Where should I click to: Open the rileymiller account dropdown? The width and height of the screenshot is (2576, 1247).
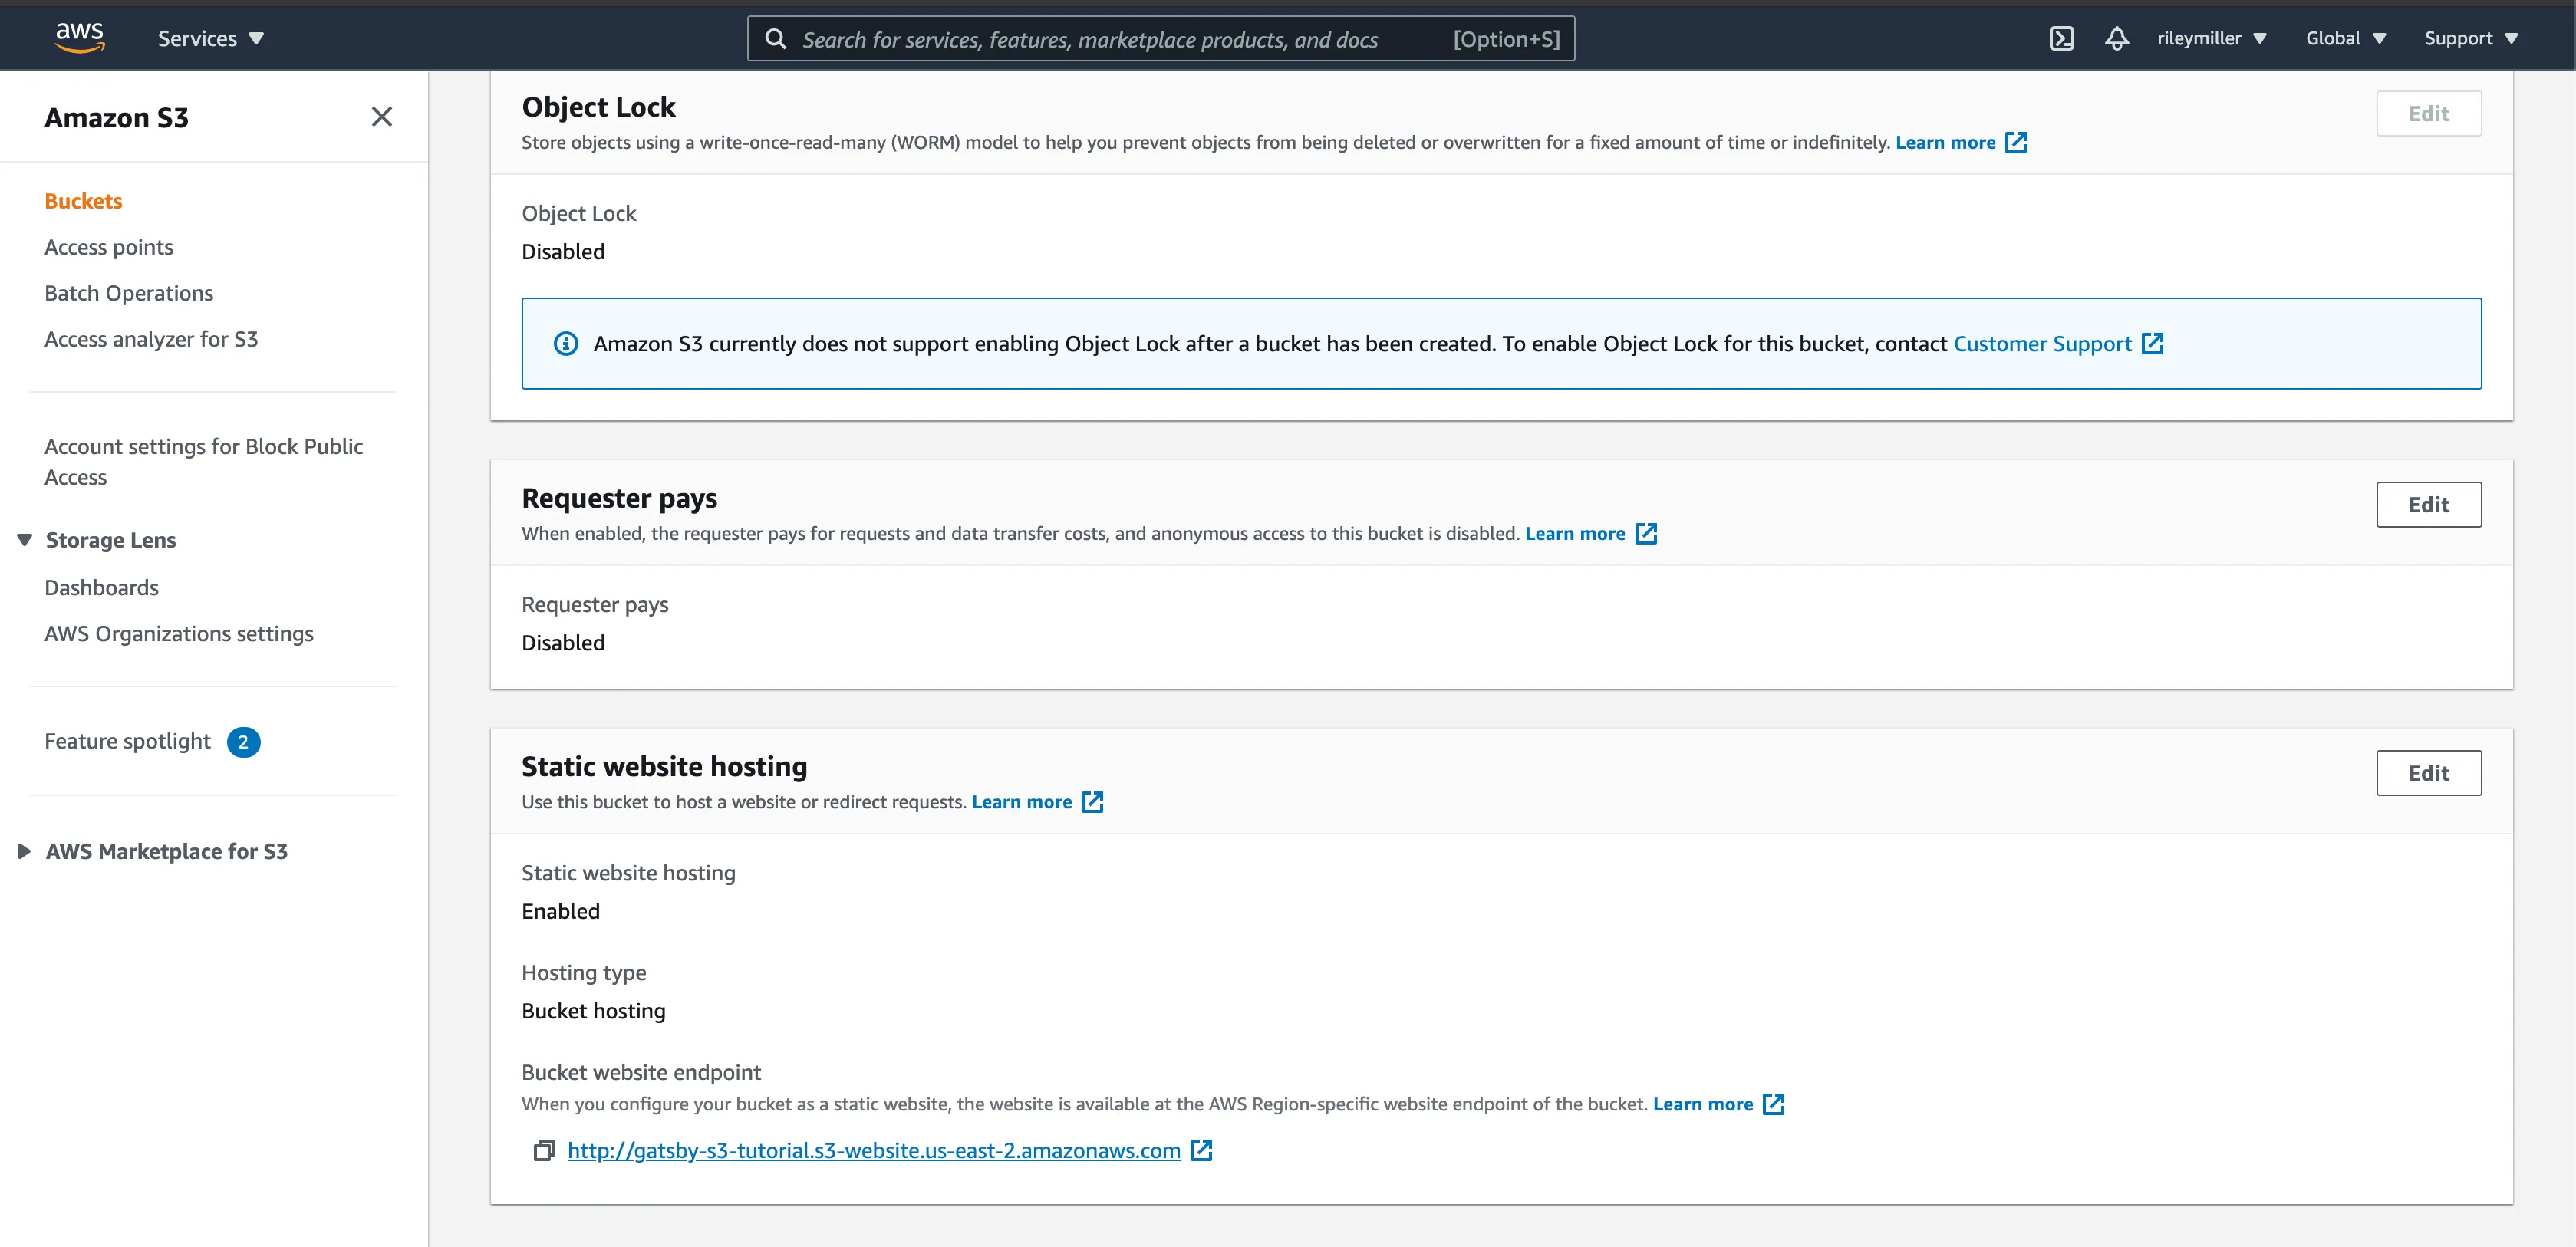click(x=2210, y=38)
